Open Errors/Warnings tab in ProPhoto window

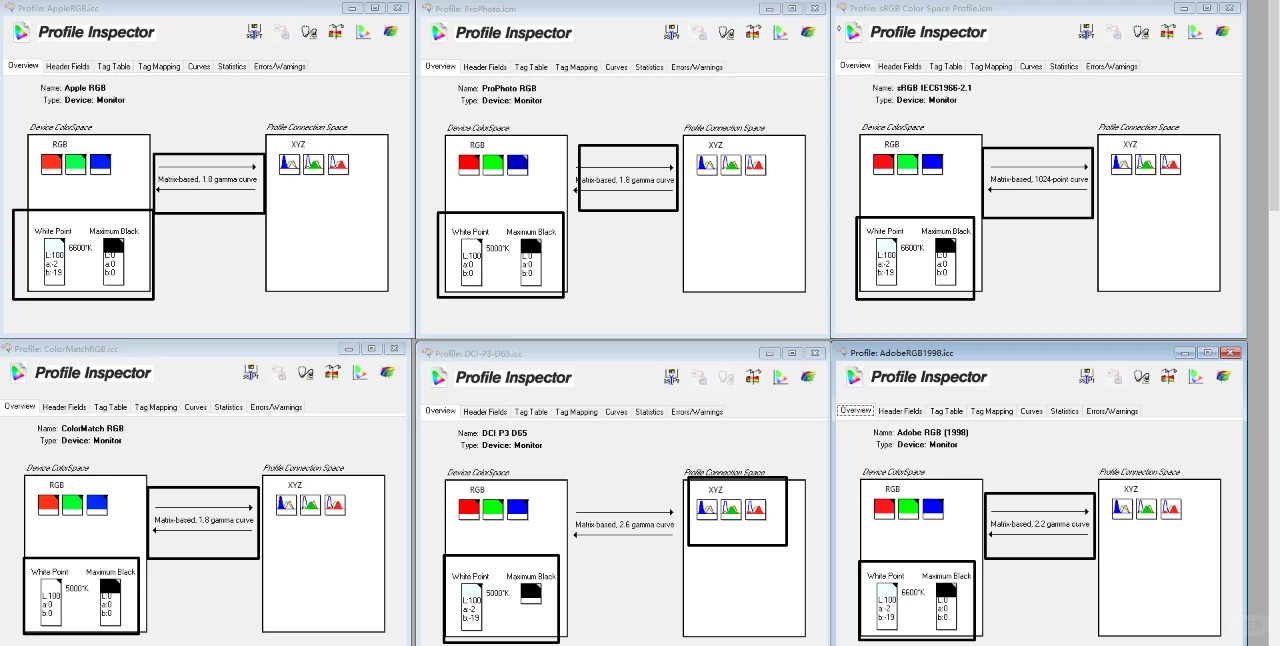click(x=697, y=67)
